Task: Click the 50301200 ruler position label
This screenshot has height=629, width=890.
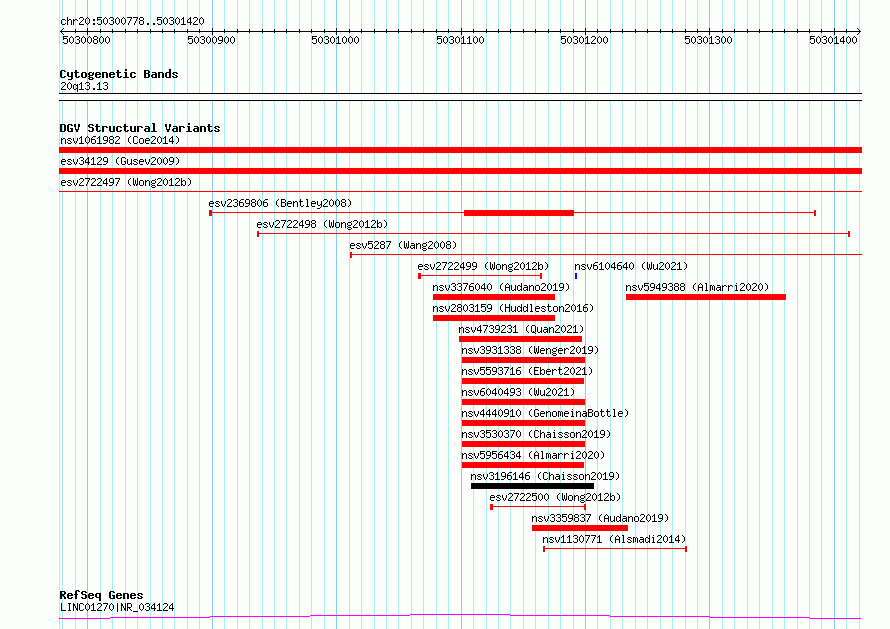Action: (x=584, y=40)
